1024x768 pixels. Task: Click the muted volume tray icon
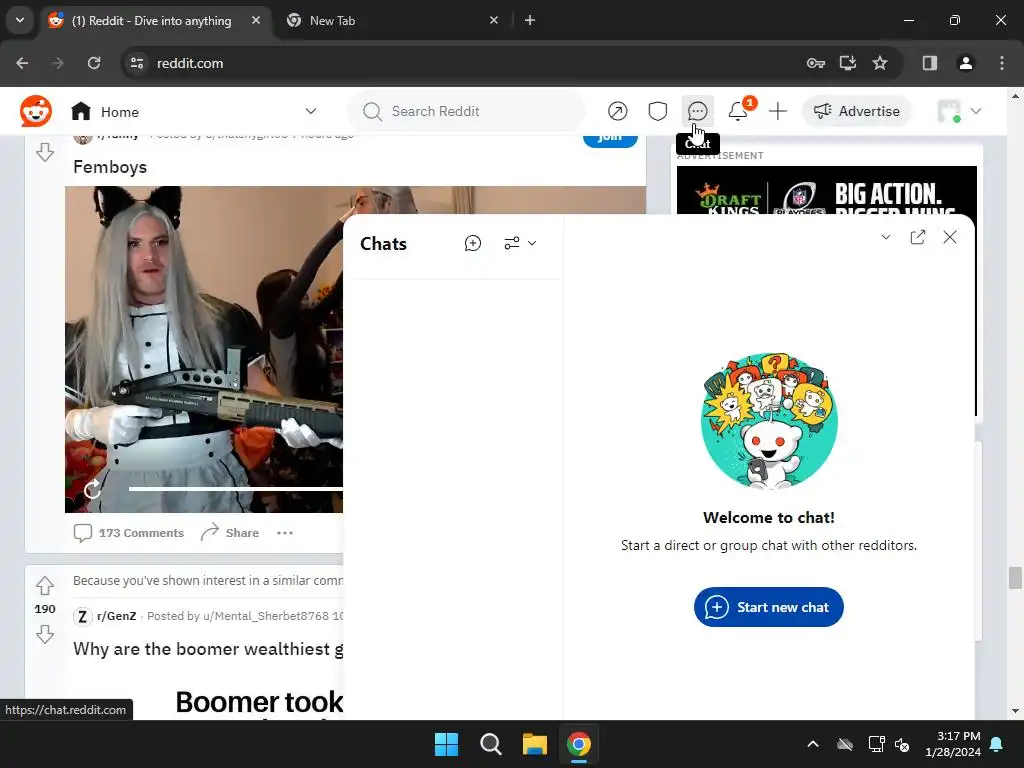[903, 744]
